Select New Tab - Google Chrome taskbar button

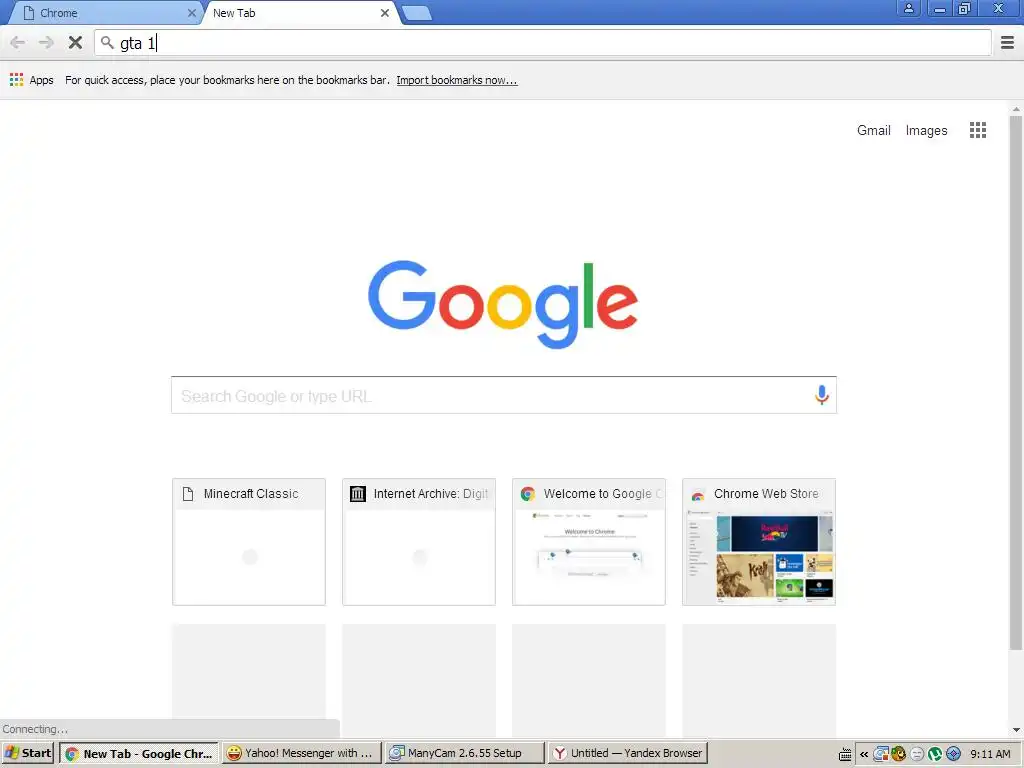(x=138, y=753)
